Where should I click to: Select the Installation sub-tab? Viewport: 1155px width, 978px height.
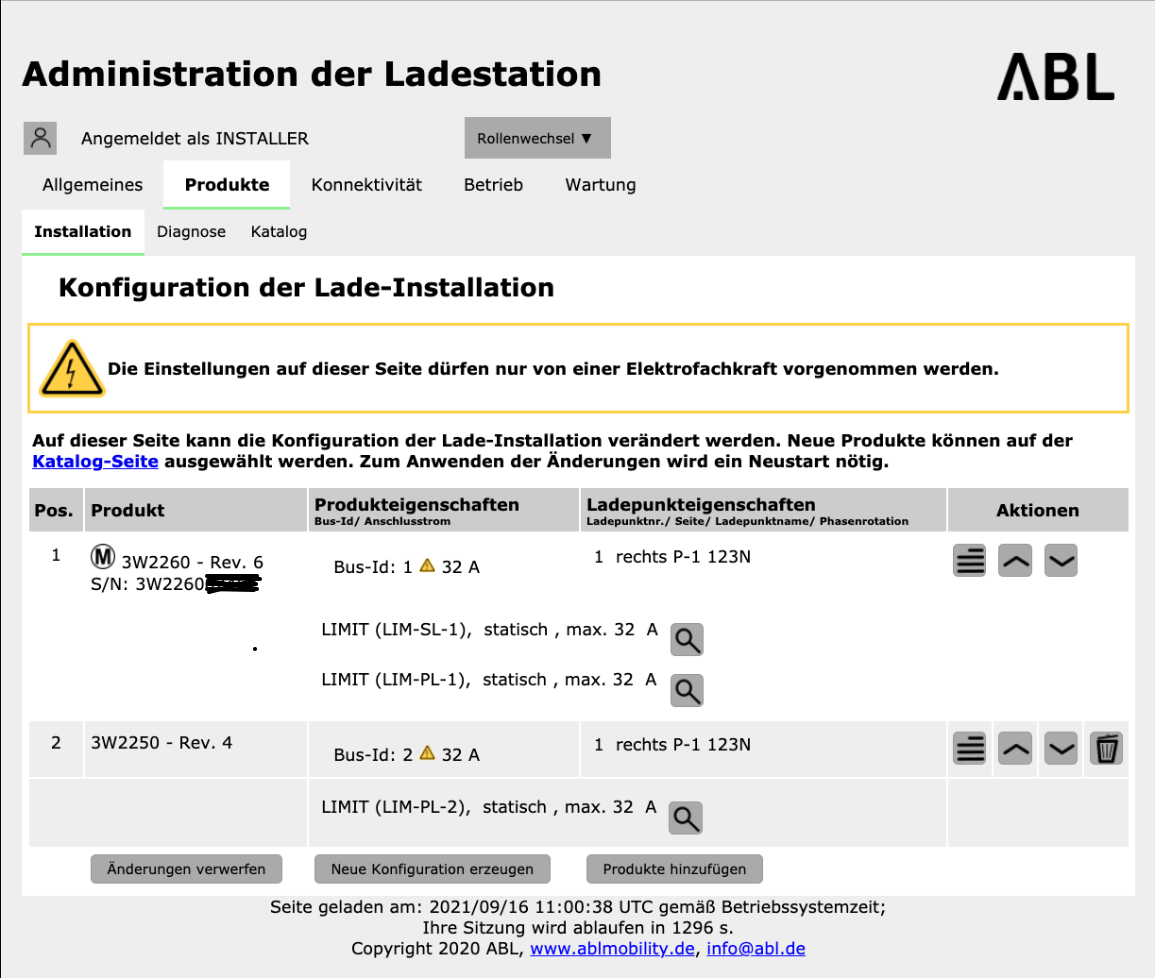[x=82, y=232]
